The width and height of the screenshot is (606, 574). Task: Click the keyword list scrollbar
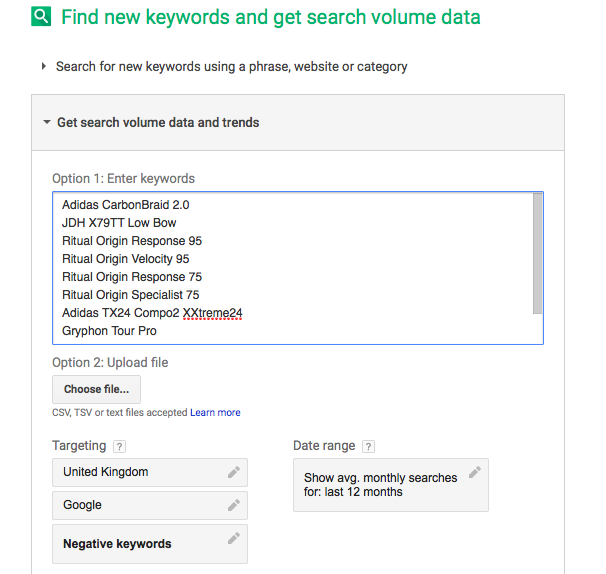click(538, 254)
